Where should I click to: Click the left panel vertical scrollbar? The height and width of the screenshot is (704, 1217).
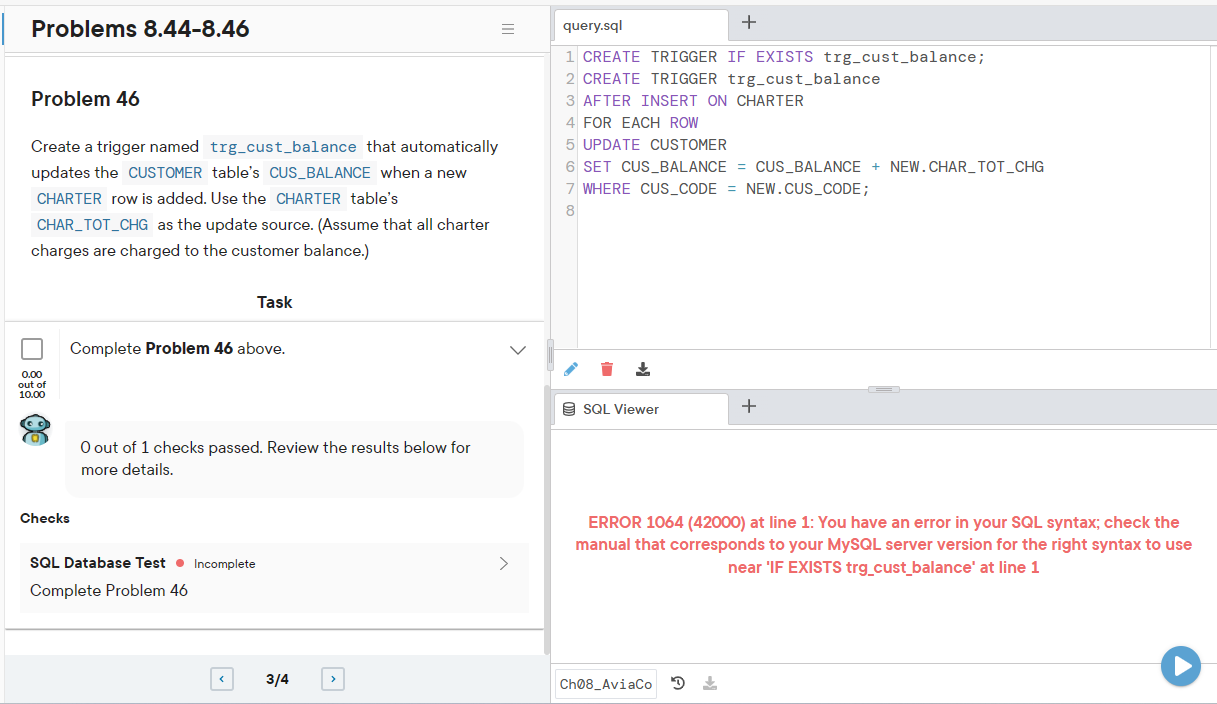tap(545, 520)
